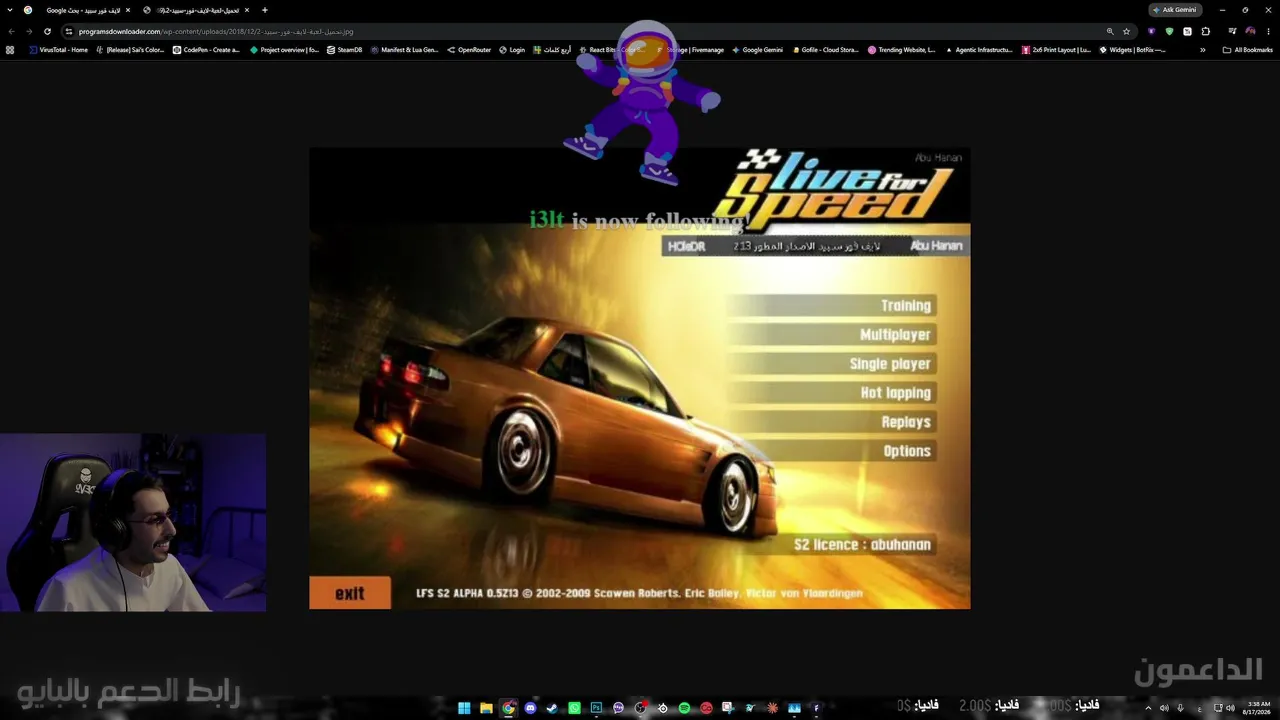Click the orange "exit" label in the image

350,593
